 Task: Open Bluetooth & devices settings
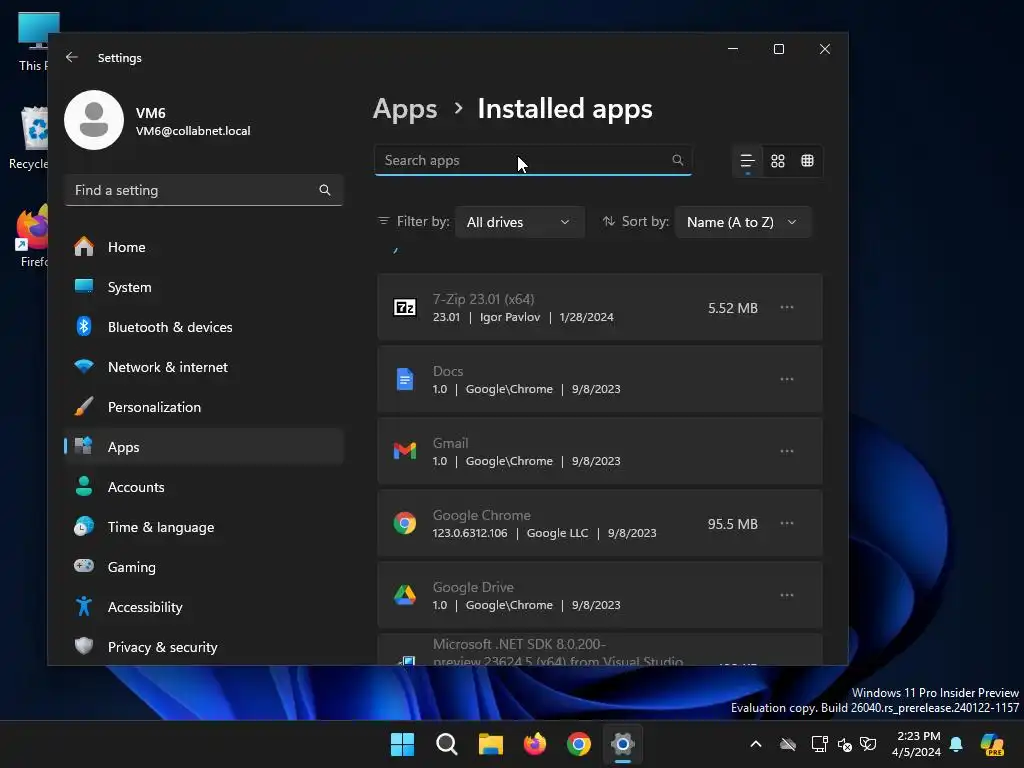tap(204, 327)
